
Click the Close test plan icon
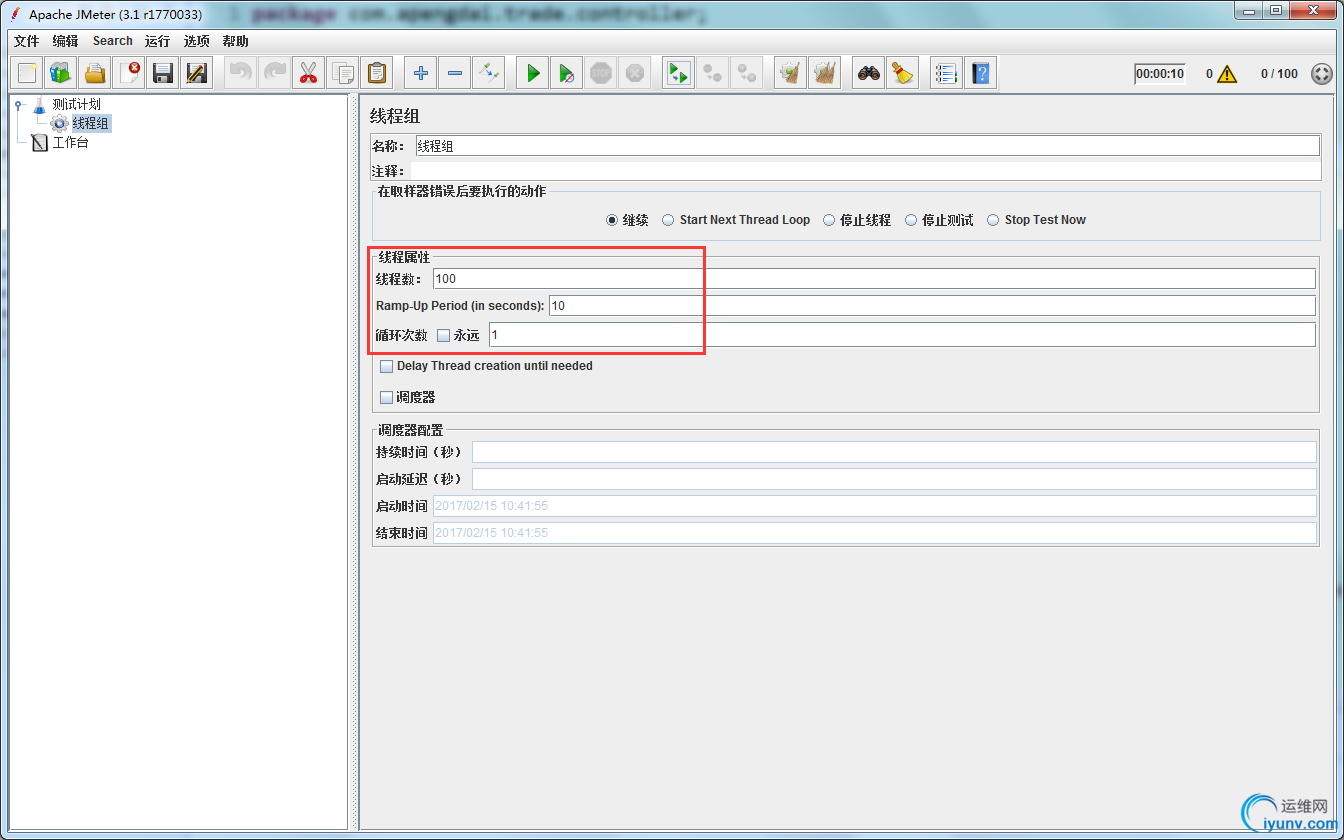tap(129, 73)
